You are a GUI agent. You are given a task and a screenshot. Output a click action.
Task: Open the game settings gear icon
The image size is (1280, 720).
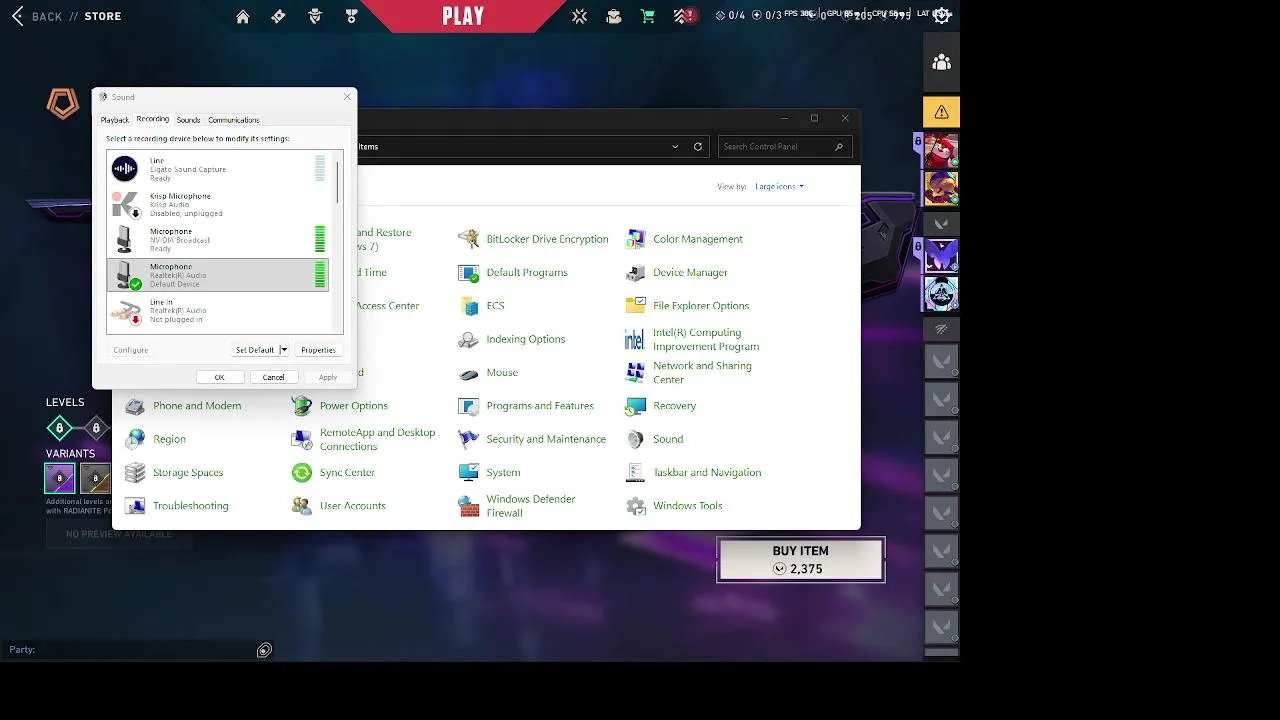pos(941,15)
